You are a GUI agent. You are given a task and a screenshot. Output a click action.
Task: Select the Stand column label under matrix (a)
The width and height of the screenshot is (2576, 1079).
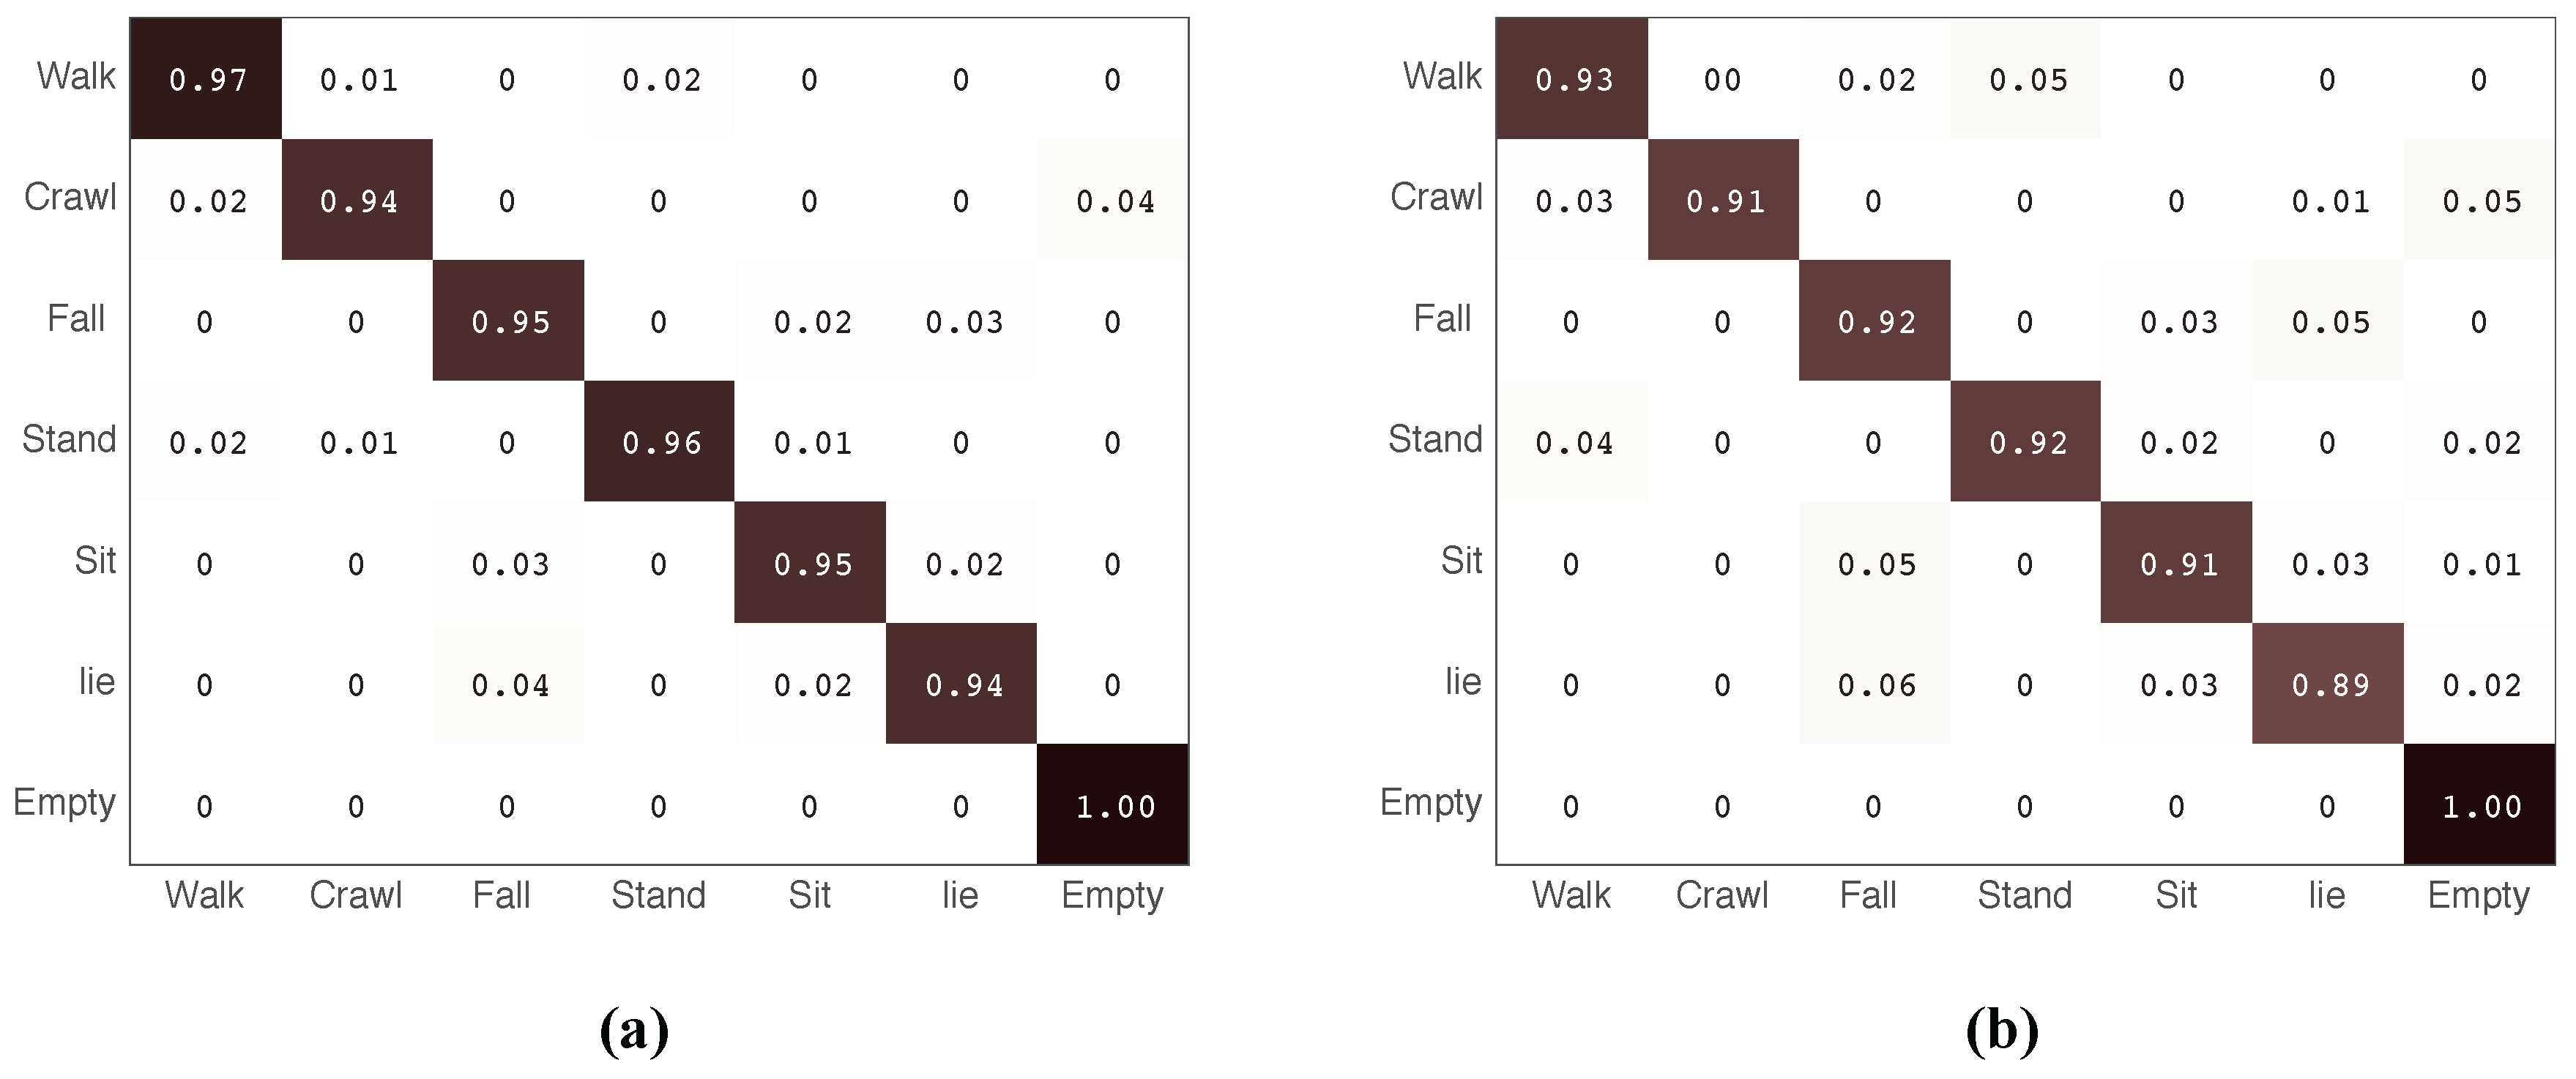click(658, 895)
